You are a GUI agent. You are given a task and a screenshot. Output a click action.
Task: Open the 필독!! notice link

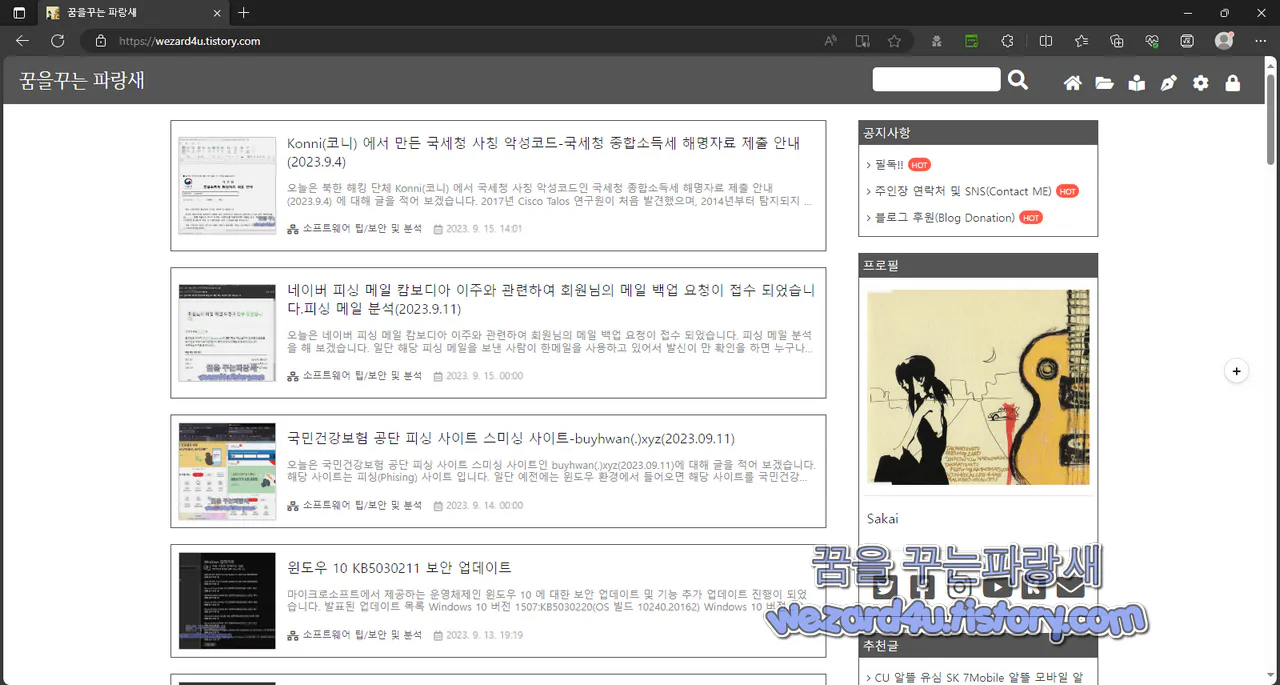pyautogui.click(x=888, y=165)
